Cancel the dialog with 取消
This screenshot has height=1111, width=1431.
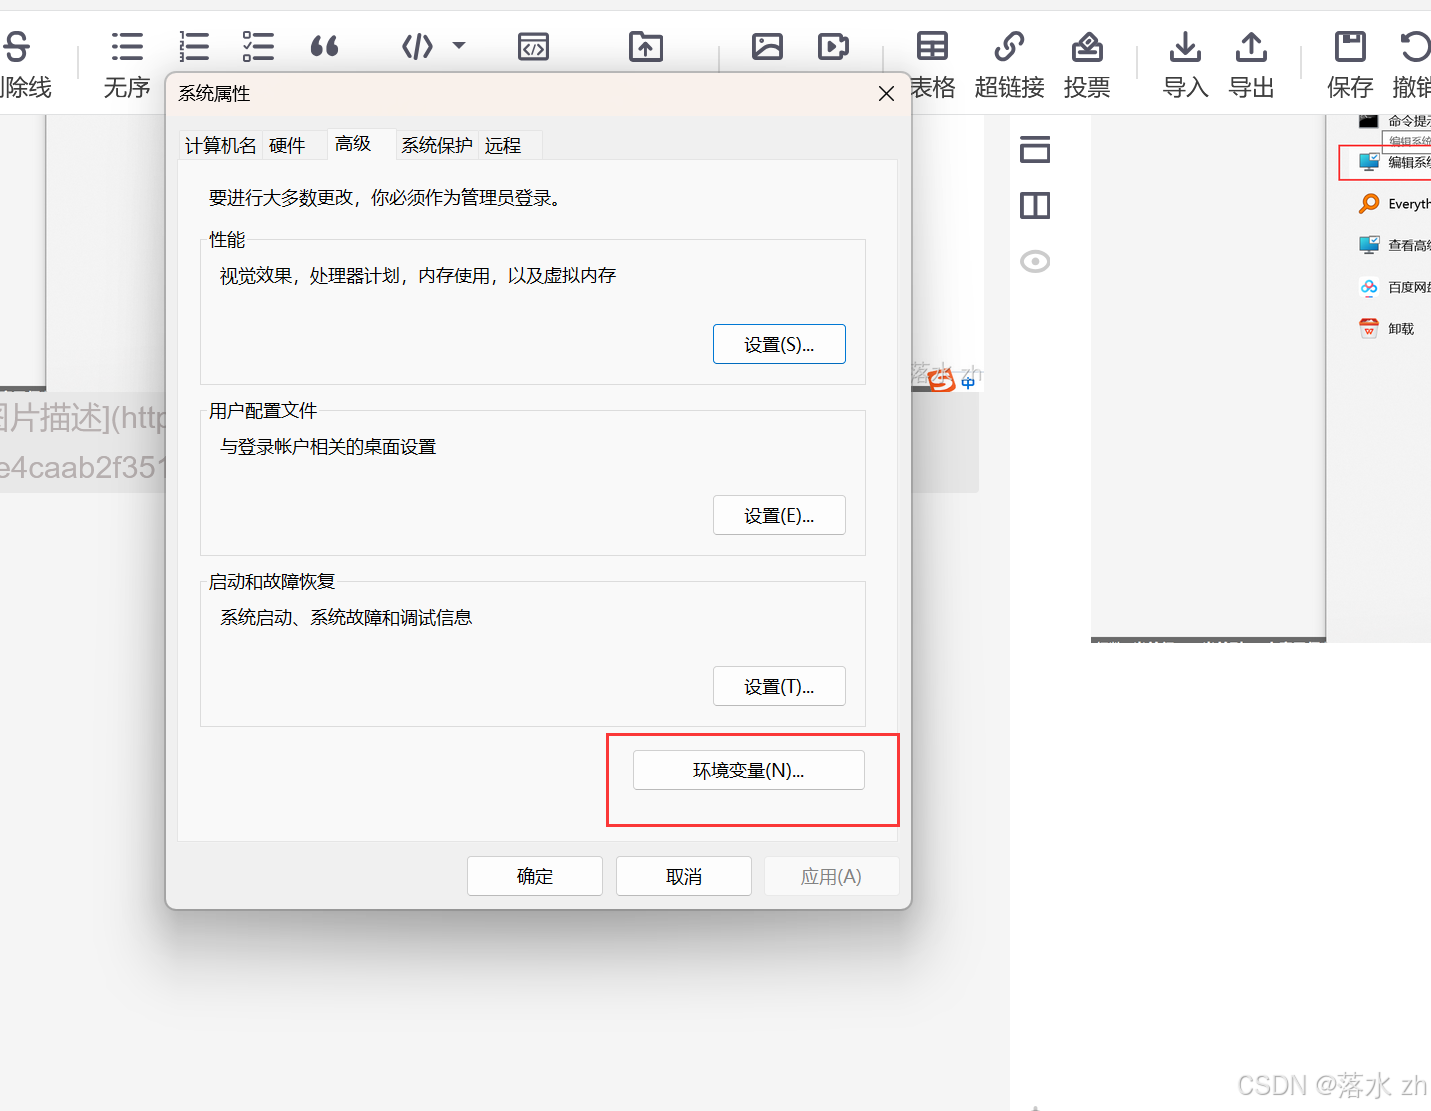click(x=684, y=876)
